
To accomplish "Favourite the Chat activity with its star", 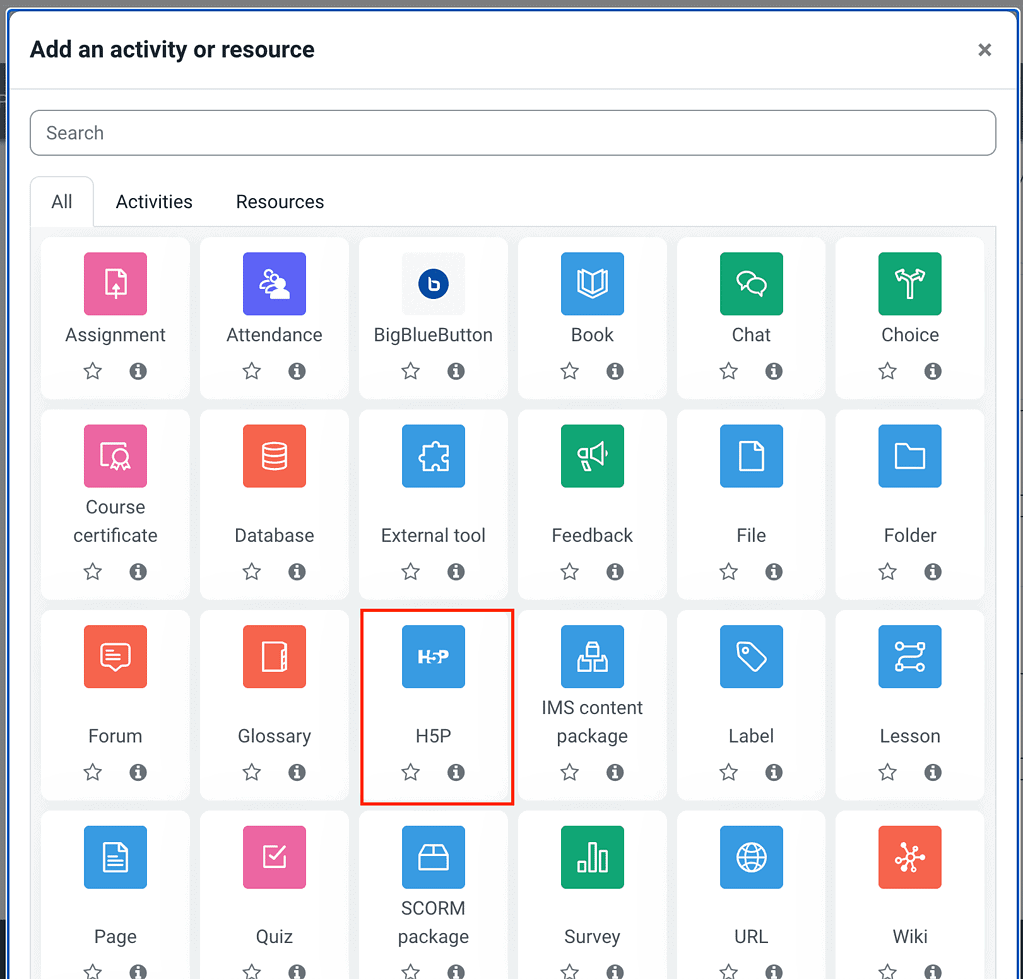I will 729,371.
